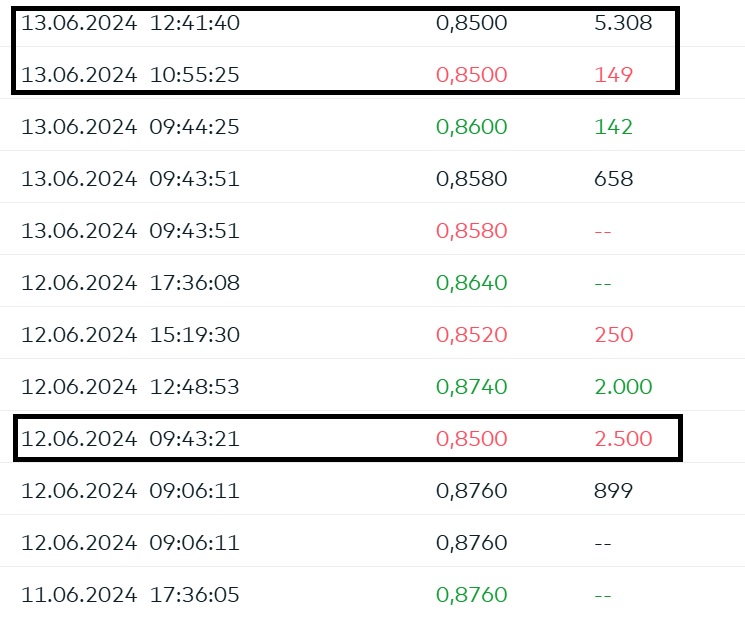Click the red 250 volume value
This screenshot has width=745, height=617.
coord(613,335)
